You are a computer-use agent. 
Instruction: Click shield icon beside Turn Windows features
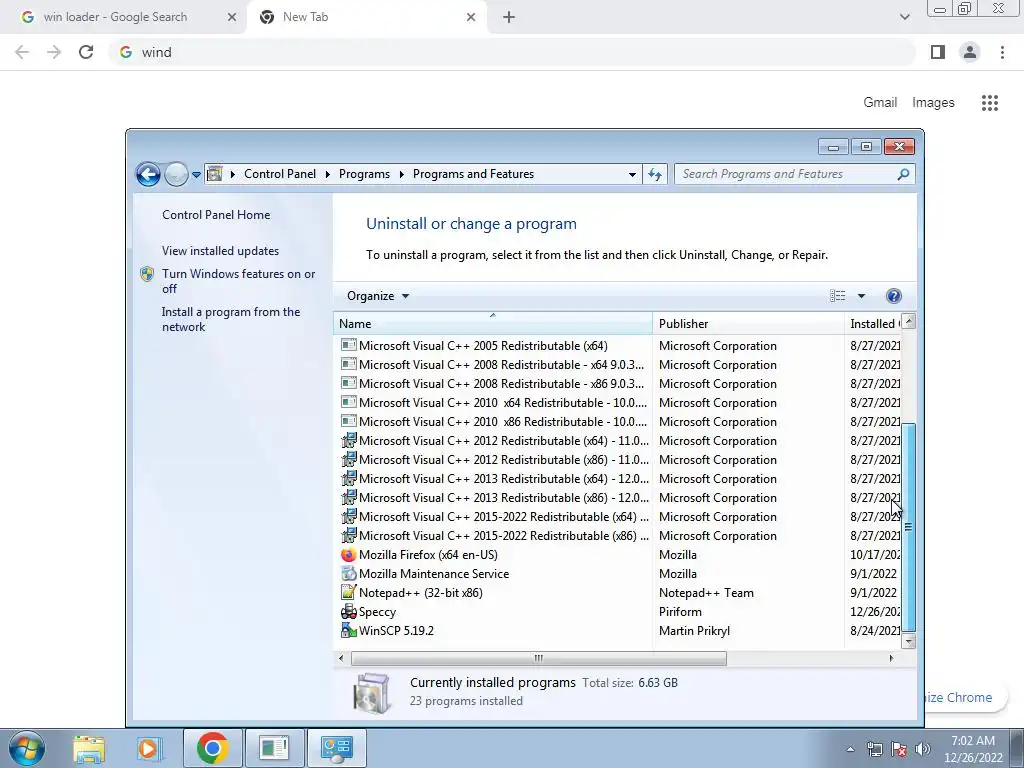pyautogui.click(x=147, y=274)
